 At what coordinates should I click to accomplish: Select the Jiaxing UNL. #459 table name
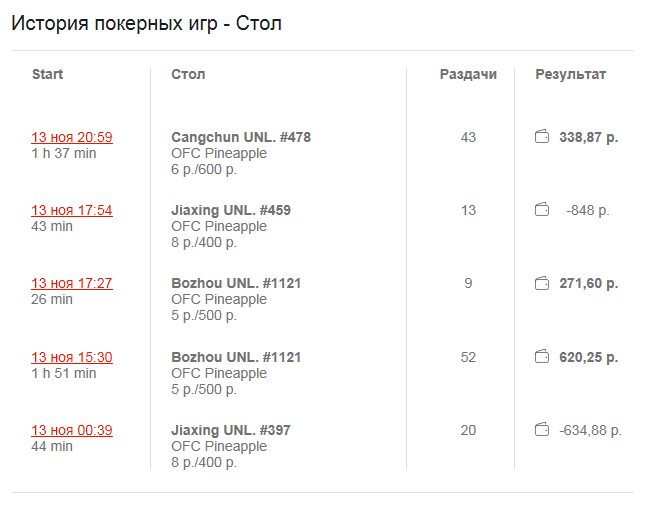point(231,210)
